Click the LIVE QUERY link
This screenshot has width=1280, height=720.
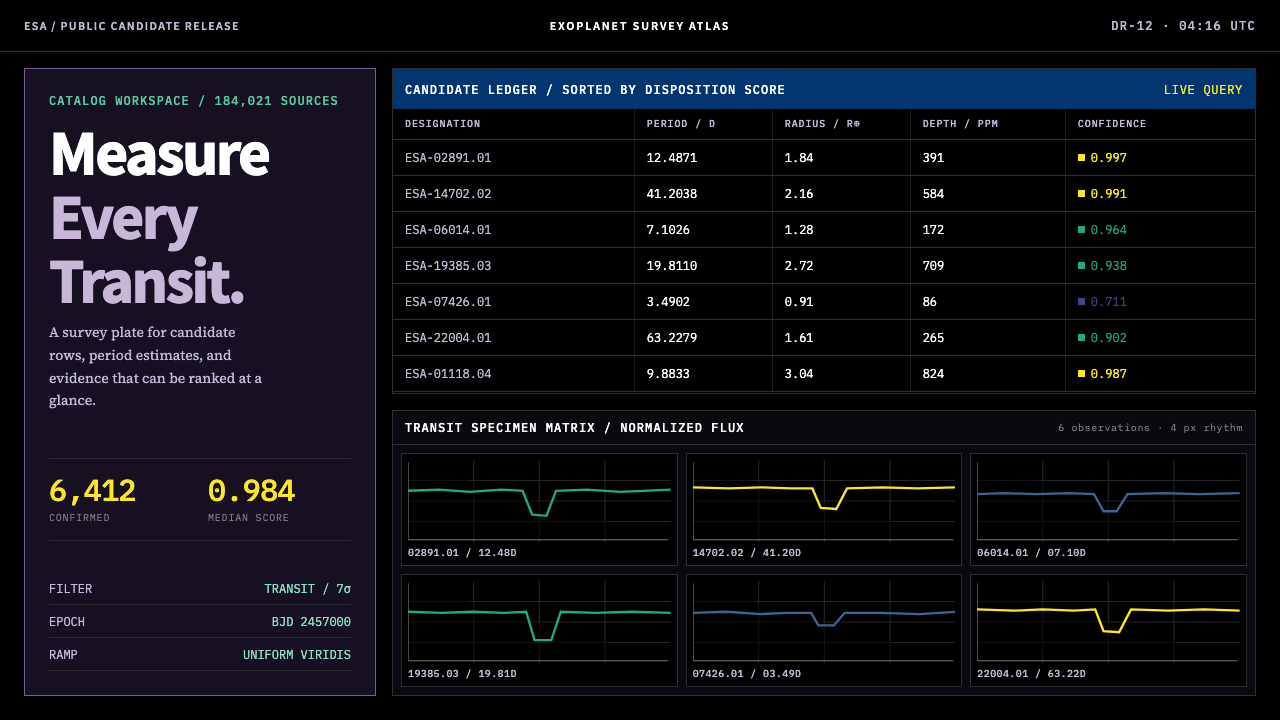(x=1203, y=90)
